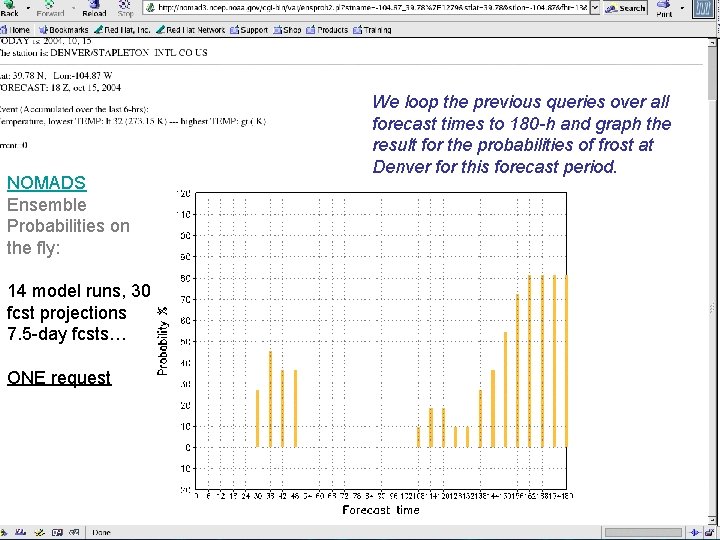Viewport: 720px width, 540px height.
Task: Click the page load progress bar
Action: click(x=643, y=533)
